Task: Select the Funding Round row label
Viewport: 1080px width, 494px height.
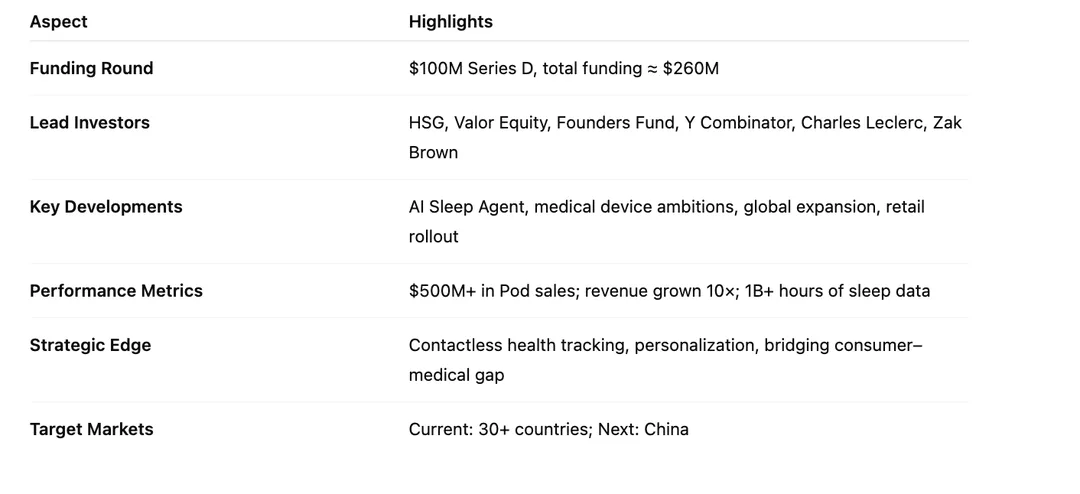Action: 91,68
